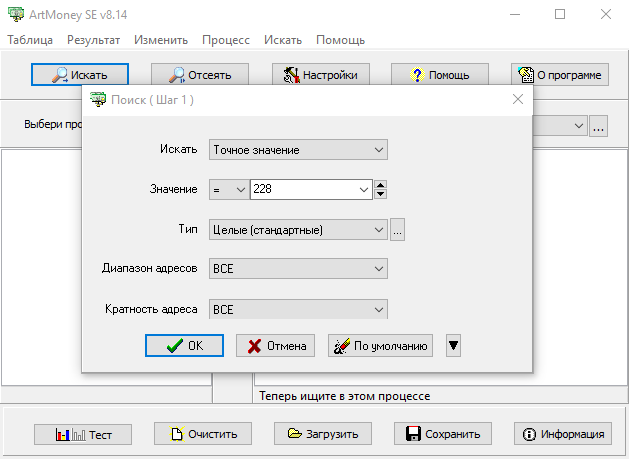Click the Отсеять filter button

(x=200, y=75)
